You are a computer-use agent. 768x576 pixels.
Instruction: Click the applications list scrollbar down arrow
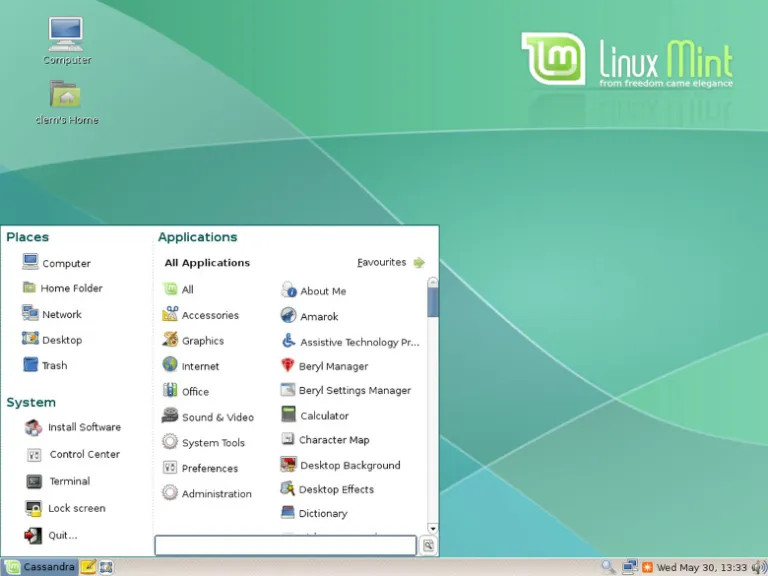pyautogui.click(x=432, y=528)
